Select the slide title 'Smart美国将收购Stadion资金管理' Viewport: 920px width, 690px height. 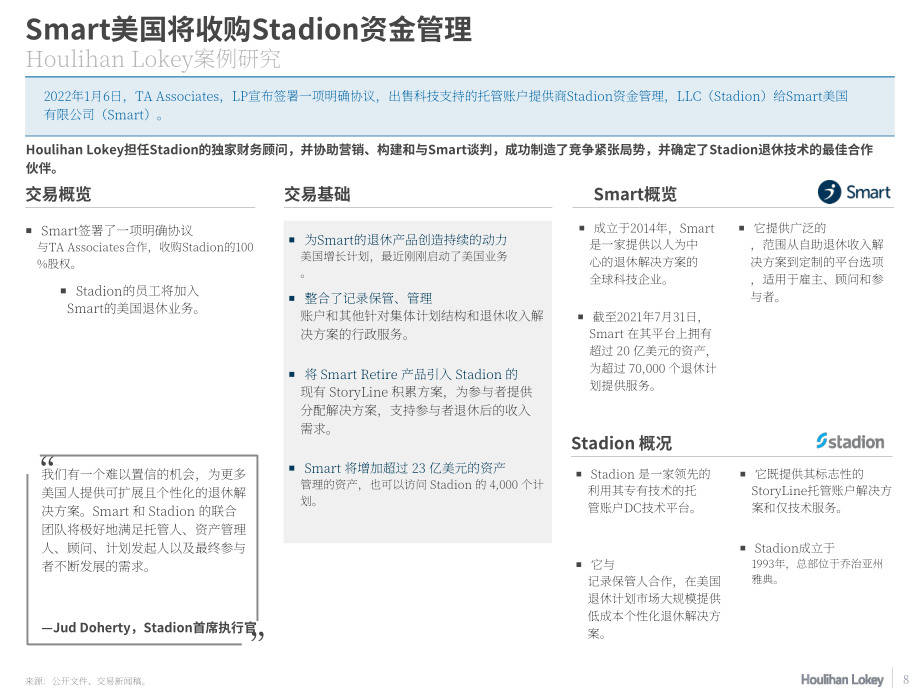(248, 29)
